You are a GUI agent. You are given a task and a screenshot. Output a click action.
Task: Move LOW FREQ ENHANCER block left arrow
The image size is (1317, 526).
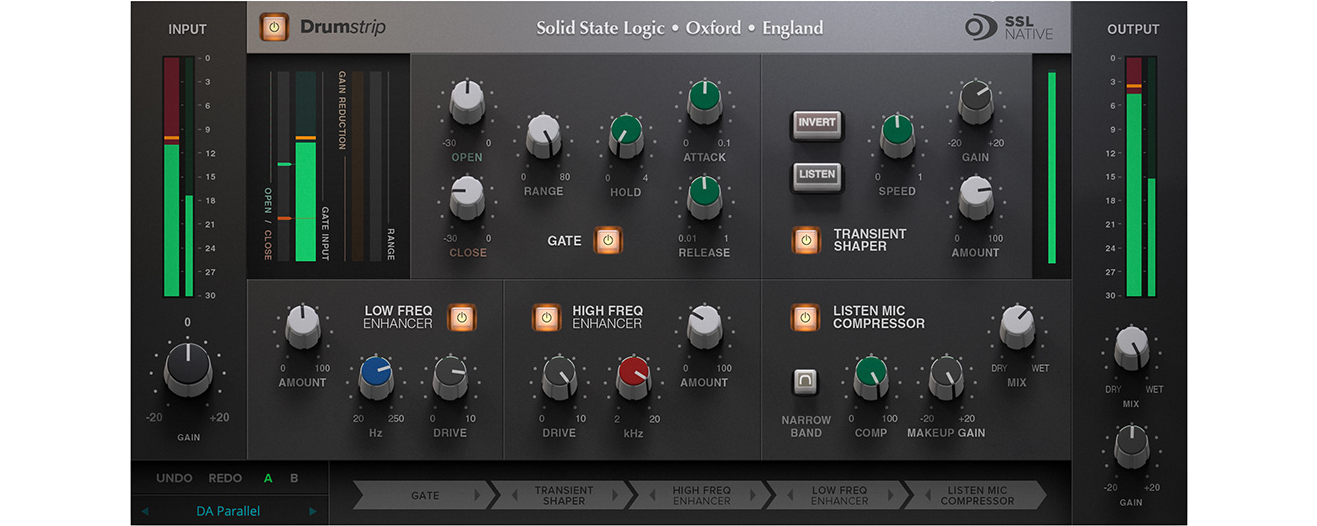[x=788, y=495]
